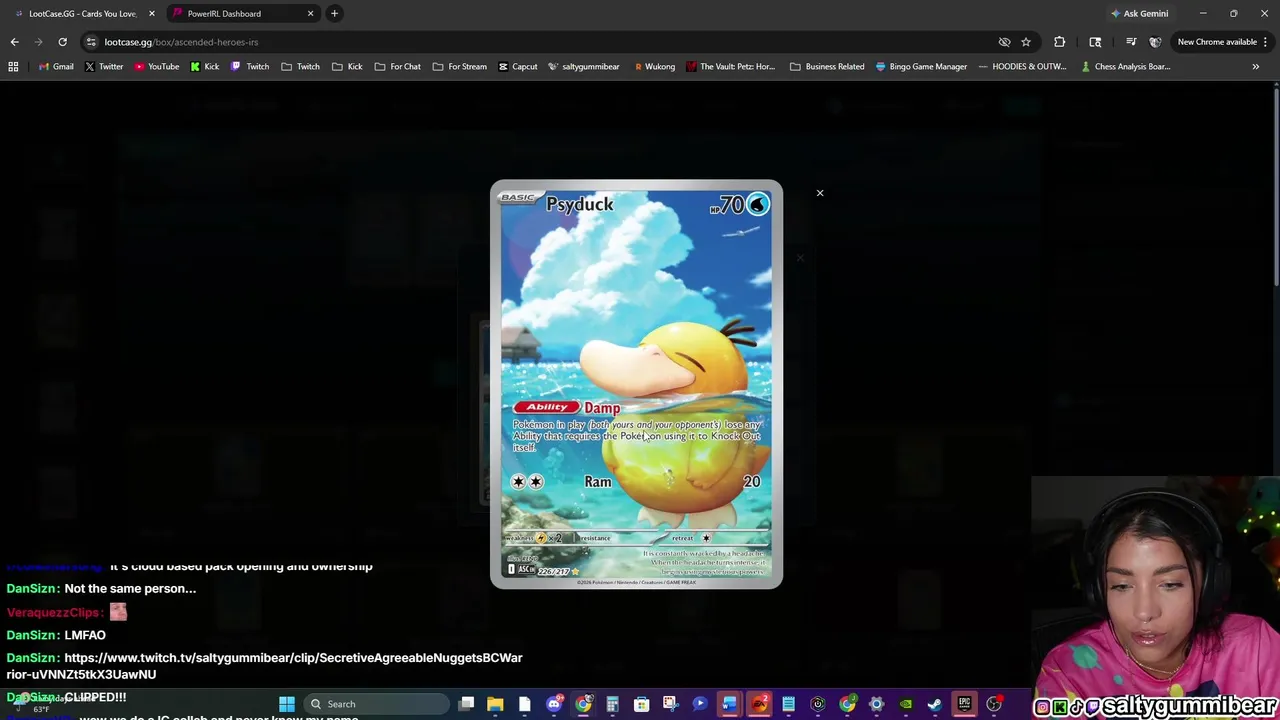Open The Vault: Petz bookmark

730,67
